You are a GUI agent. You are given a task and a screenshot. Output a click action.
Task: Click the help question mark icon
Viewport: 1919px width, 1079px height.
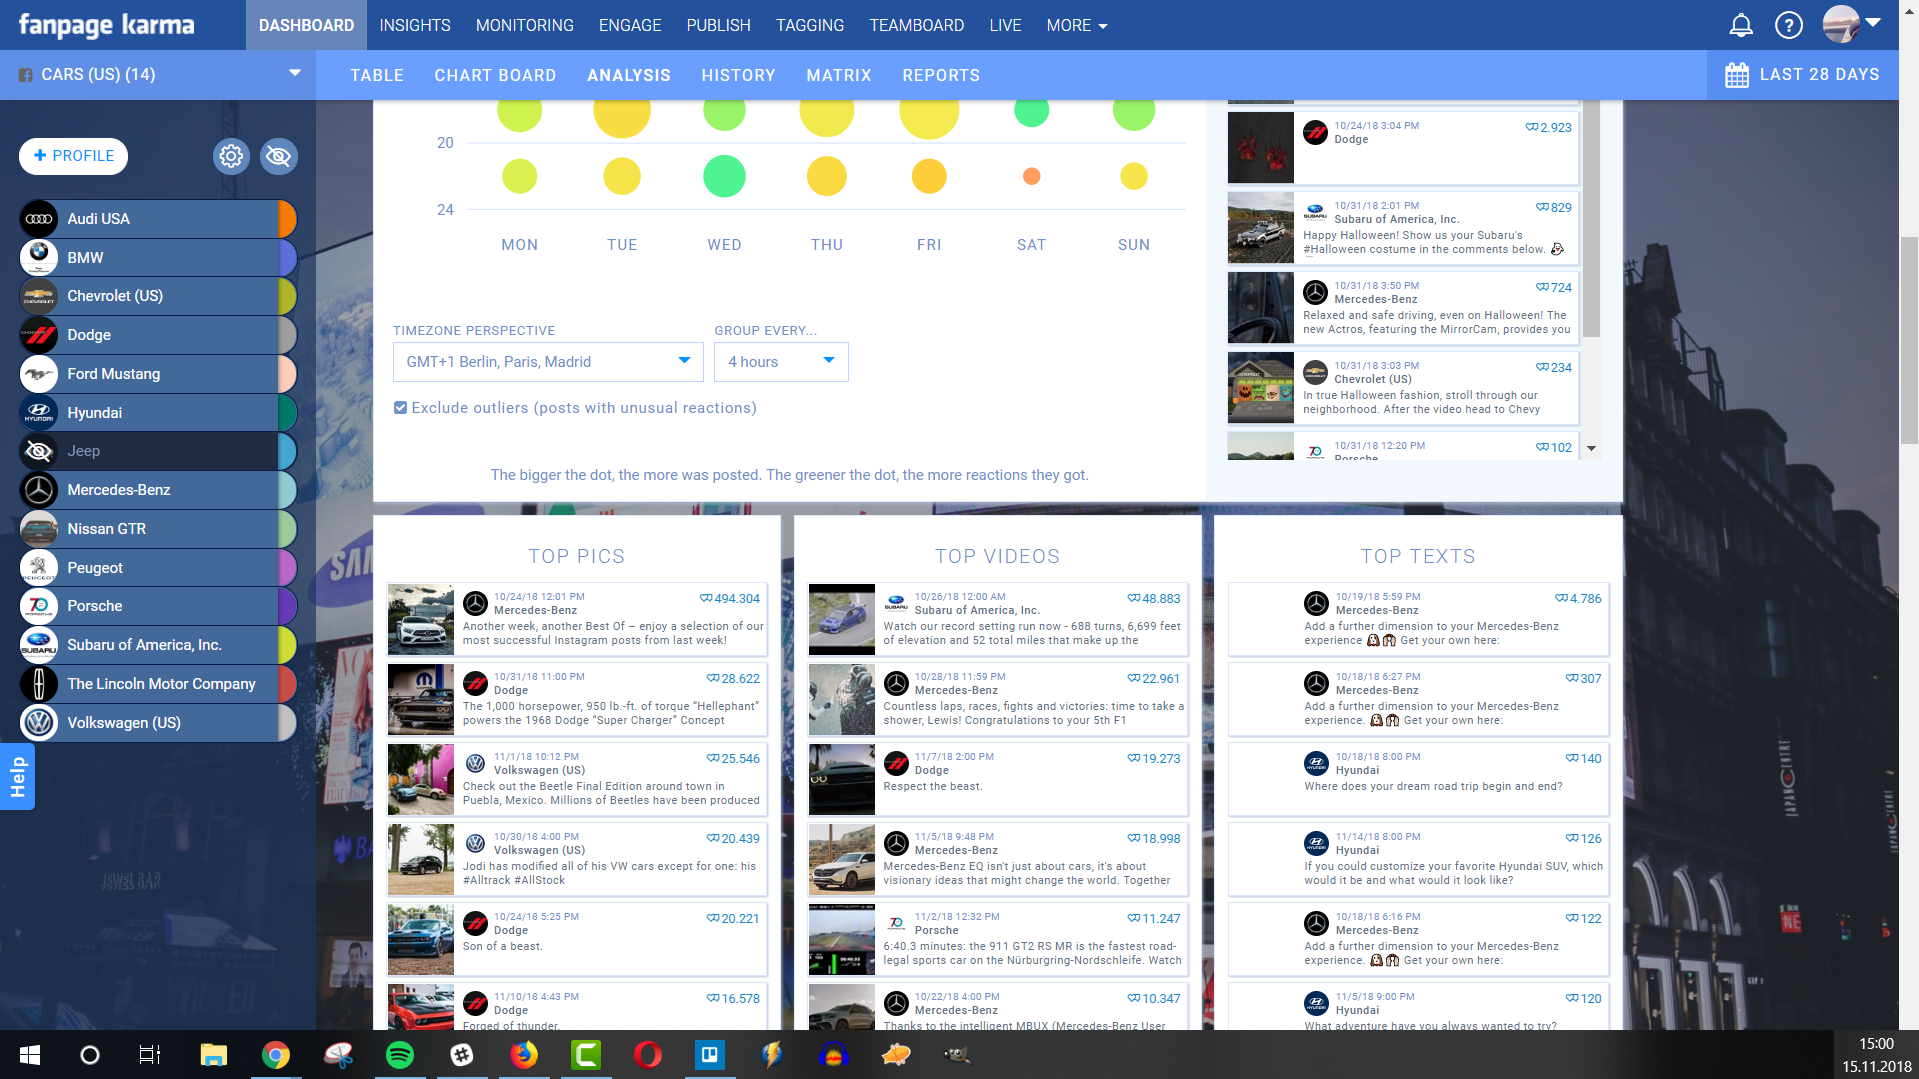1789,25
